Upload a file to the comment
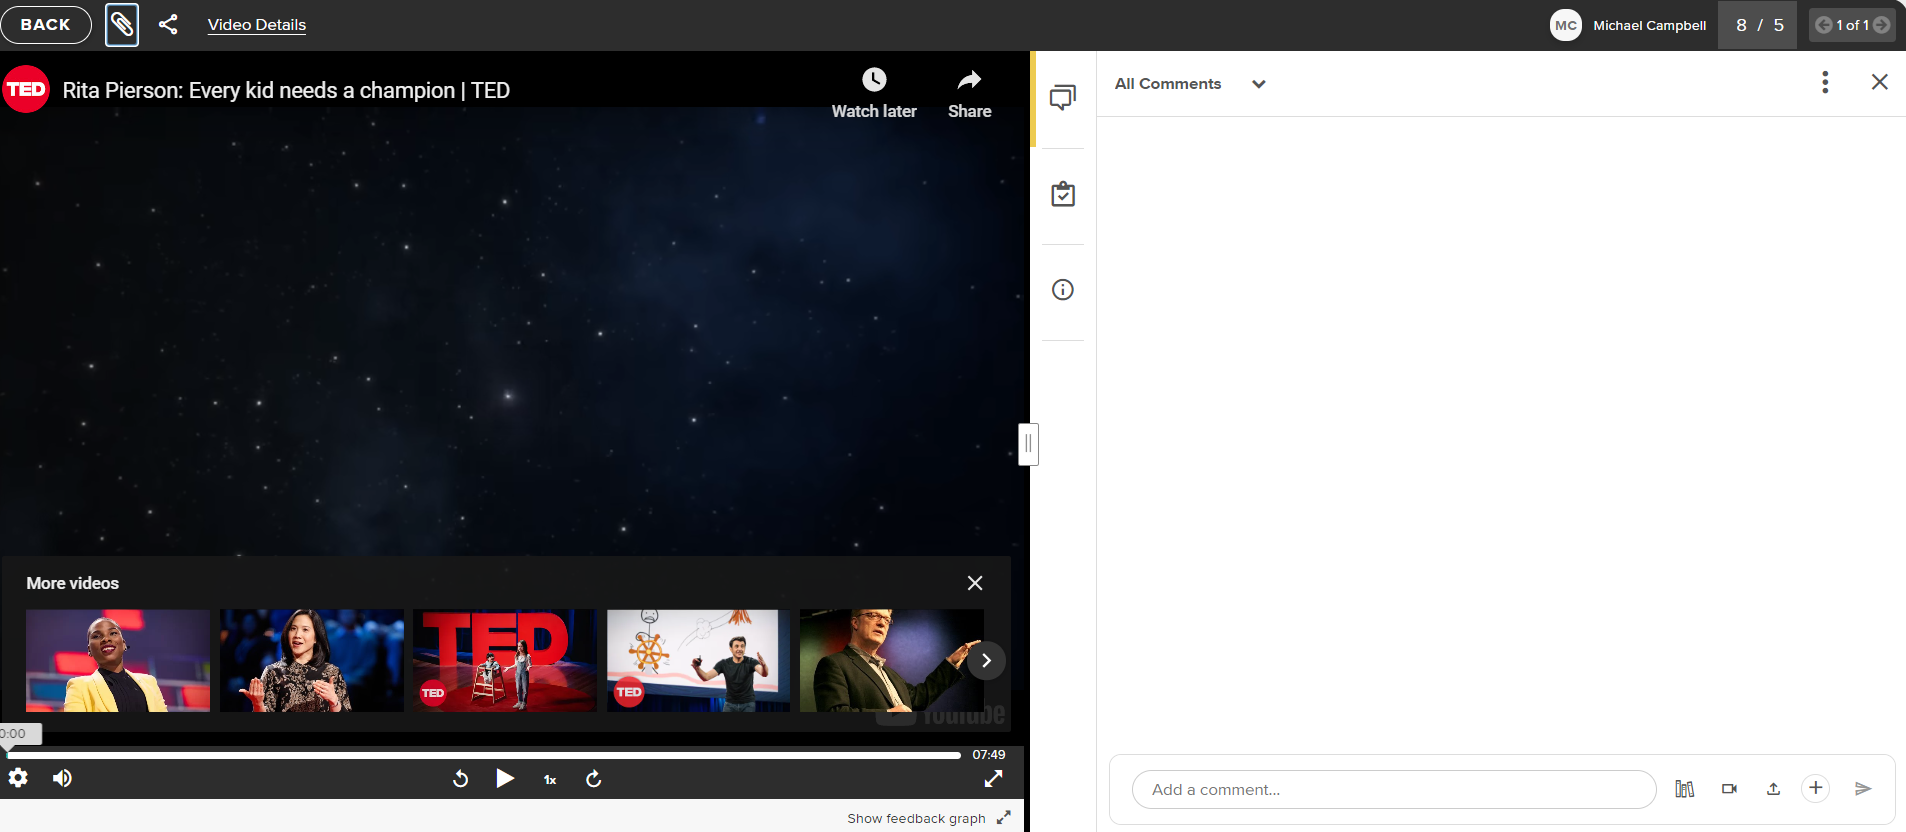This screenshot has width=1906, height=832. 1773,789
